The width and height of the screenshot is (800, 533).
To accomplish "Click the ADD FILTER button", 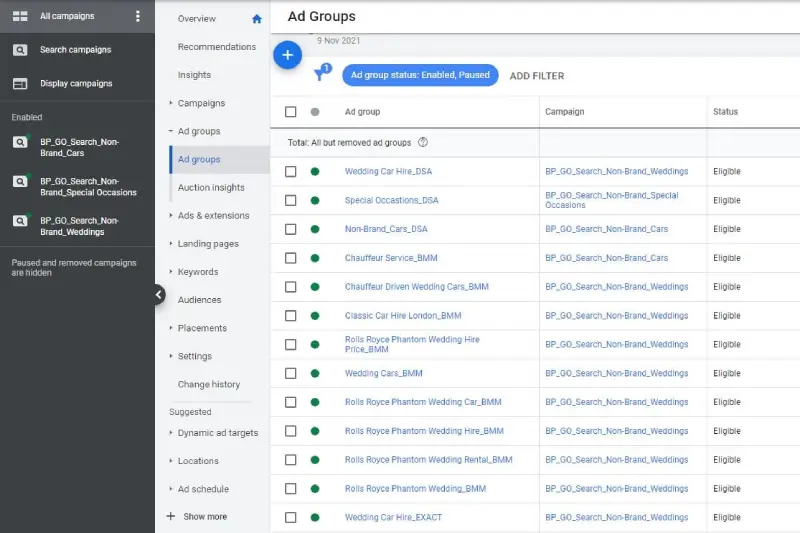I will click(537, 76).
